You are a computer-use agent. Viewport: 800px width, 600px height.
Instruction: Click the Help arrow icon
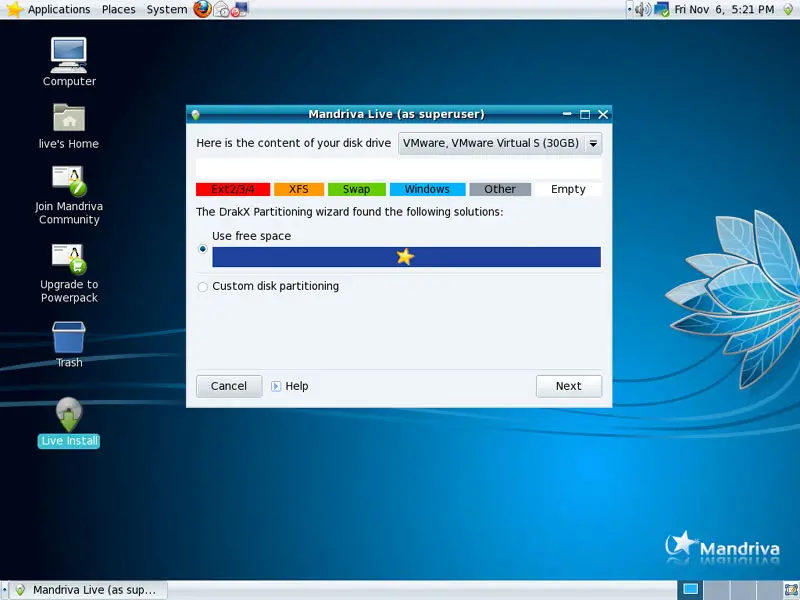pyautogui.click(x=276, y=386)
